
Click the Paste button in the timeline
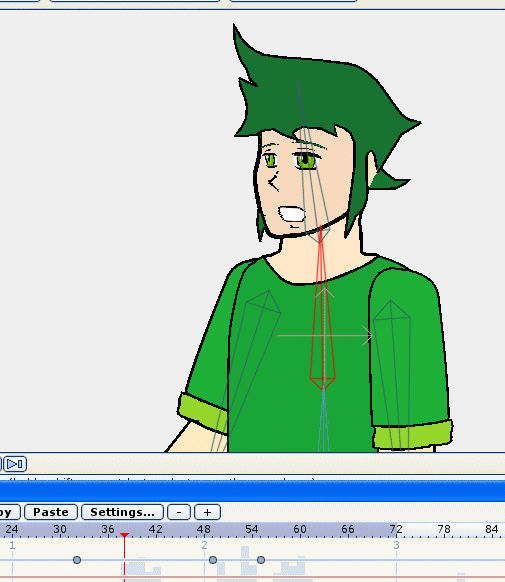(51, 512)
